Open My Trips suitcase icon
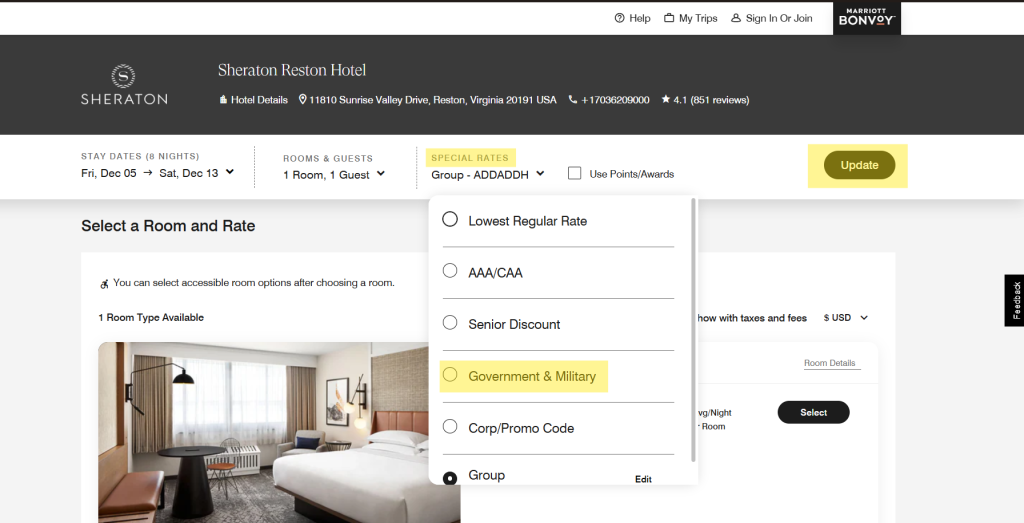Screen dimensions: 1024x523 669,18
